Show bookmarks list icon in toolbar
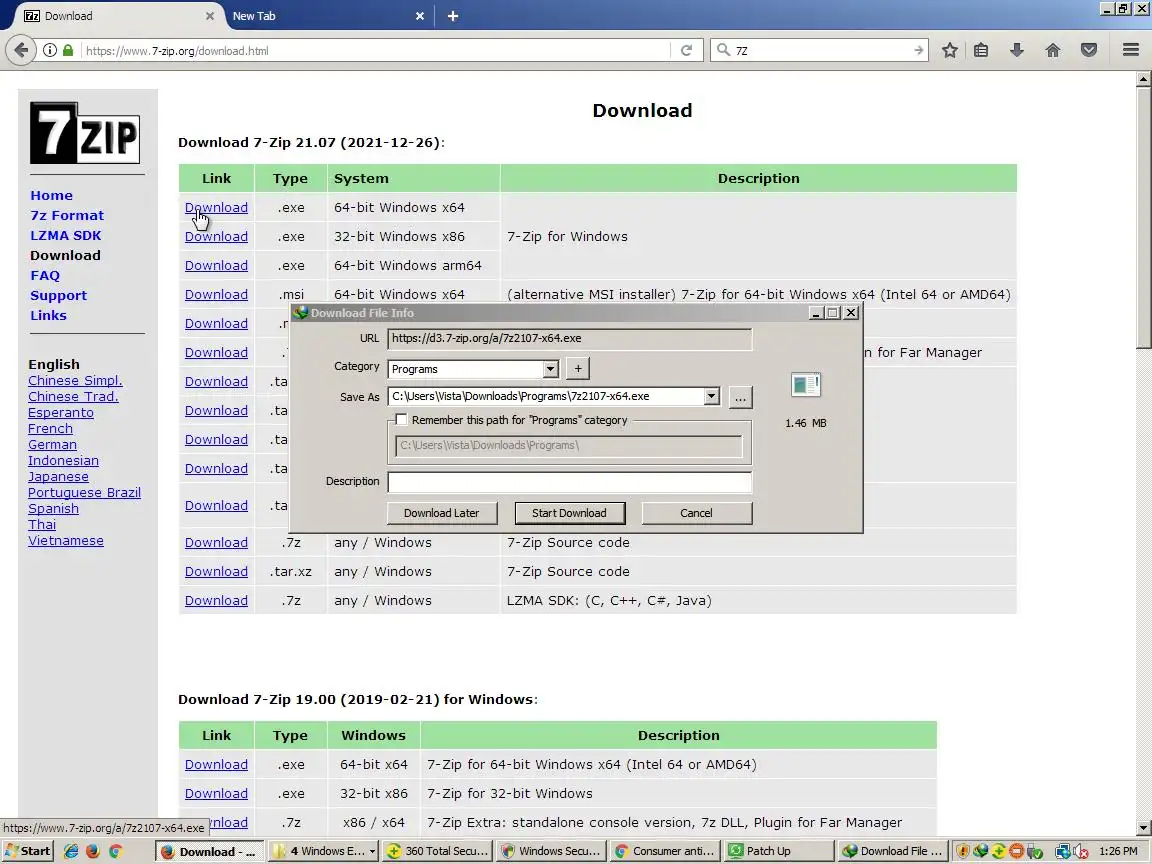1152x864 pixels. click(981, 50)
